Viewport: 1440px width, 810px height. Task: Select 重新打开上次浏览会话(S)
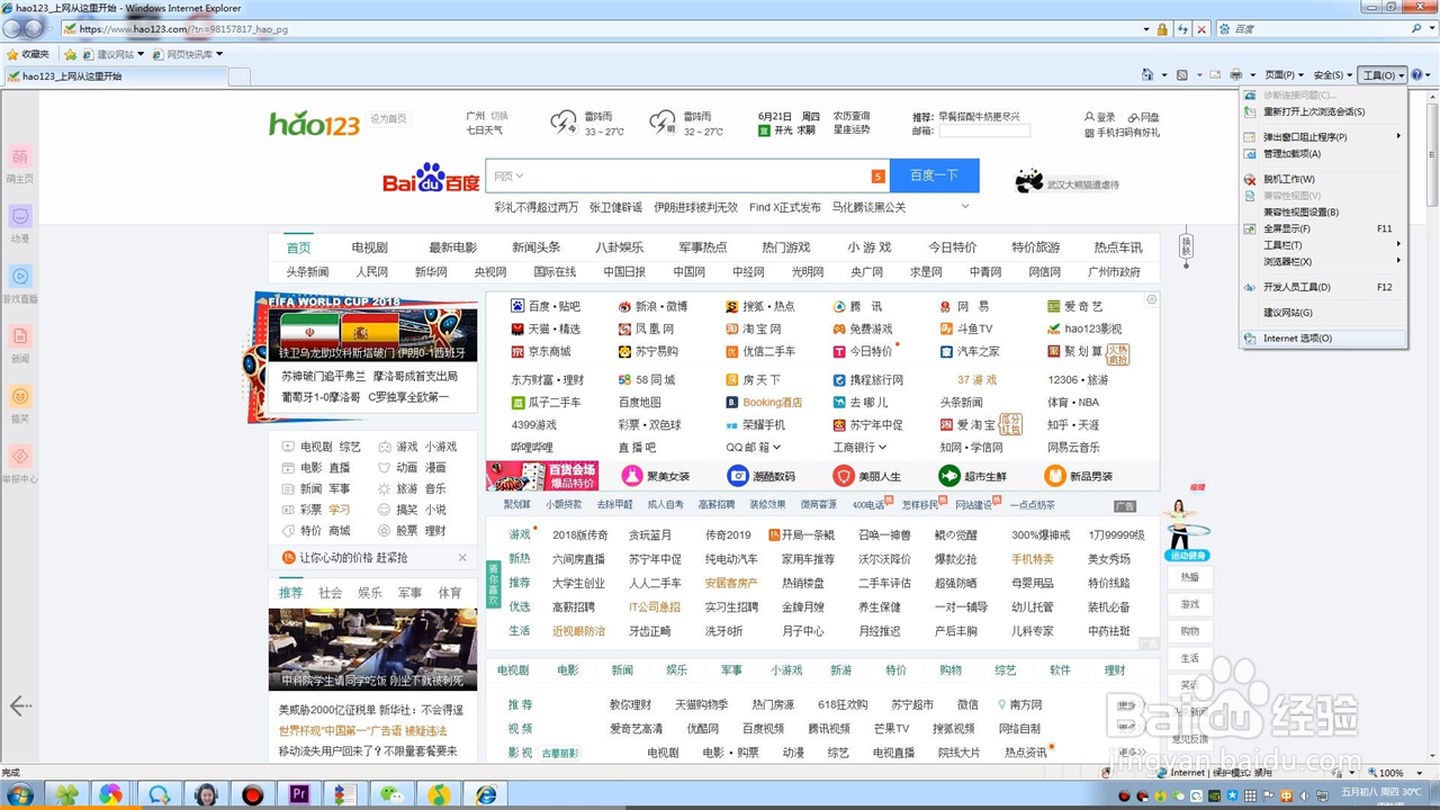[1323, 112]
